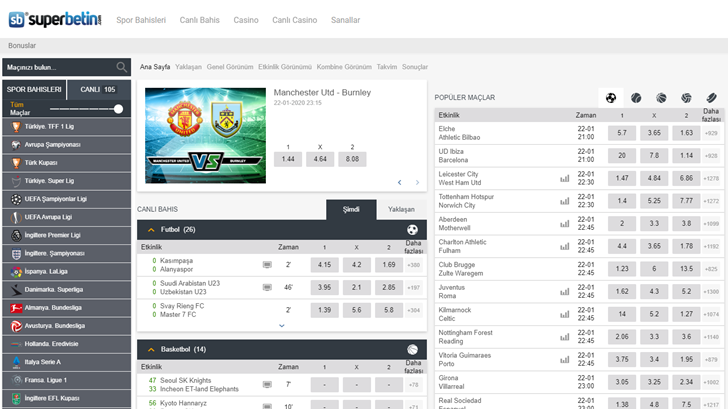728x409 pixels.
Task: Open stats icon for Aberdeen Motherwell match
Action: click(565, 224)
